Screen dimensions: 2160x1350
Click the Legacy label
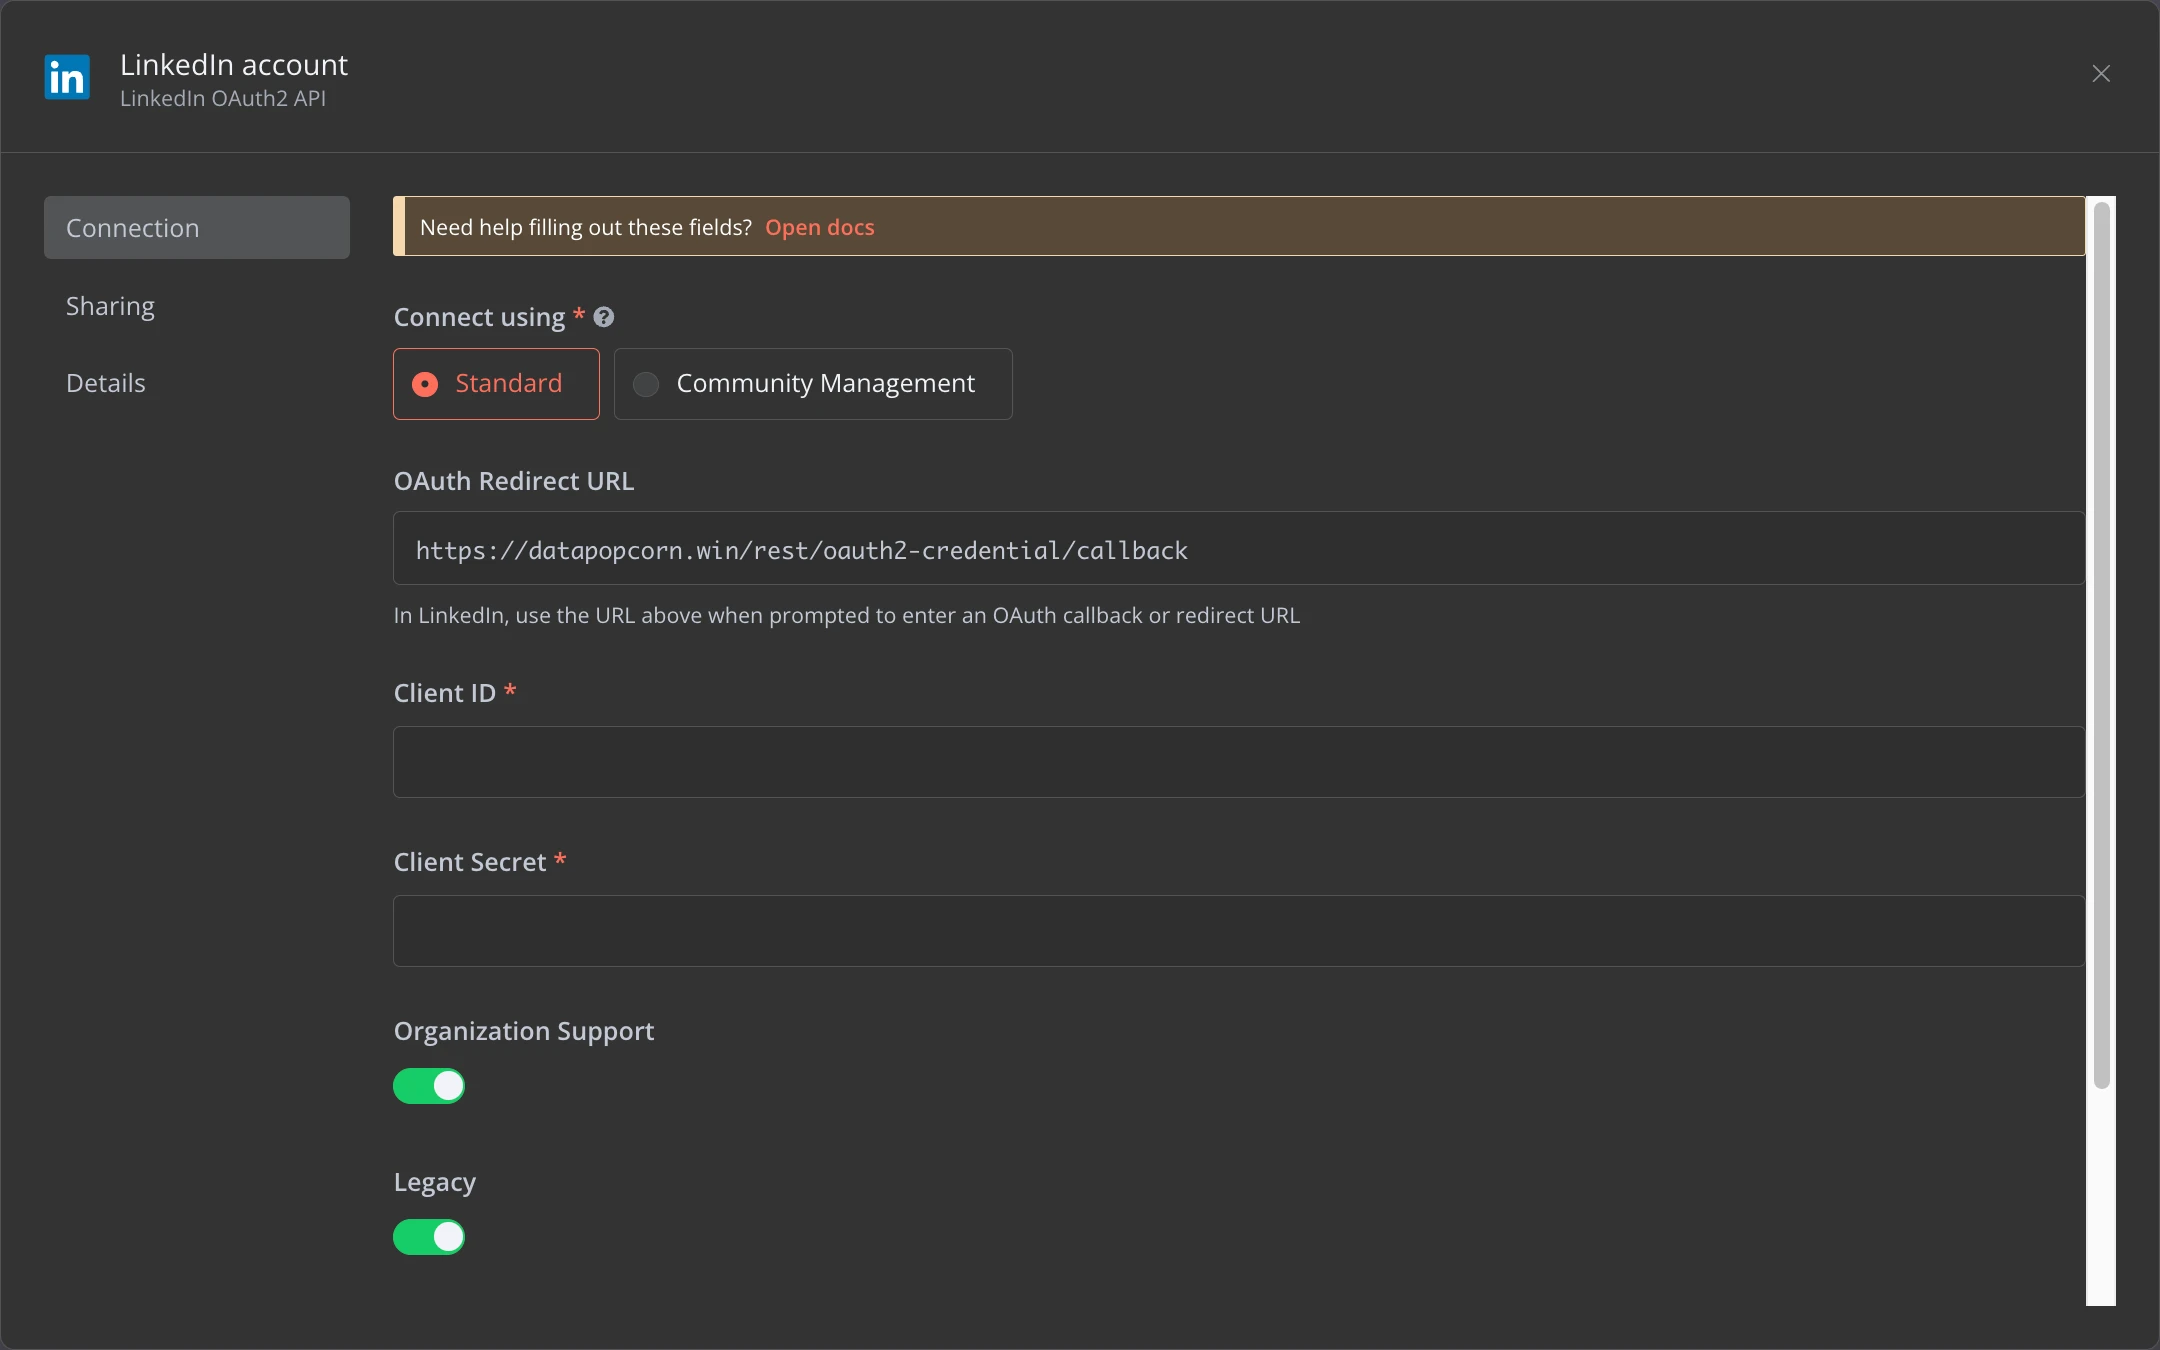435,1183
